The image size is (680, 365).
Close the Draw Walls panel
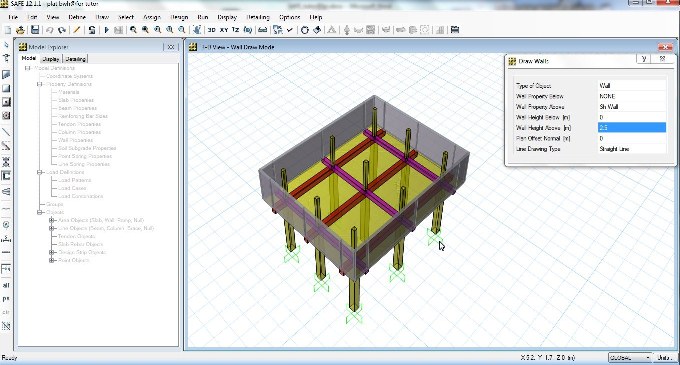(x=662, y=59)
